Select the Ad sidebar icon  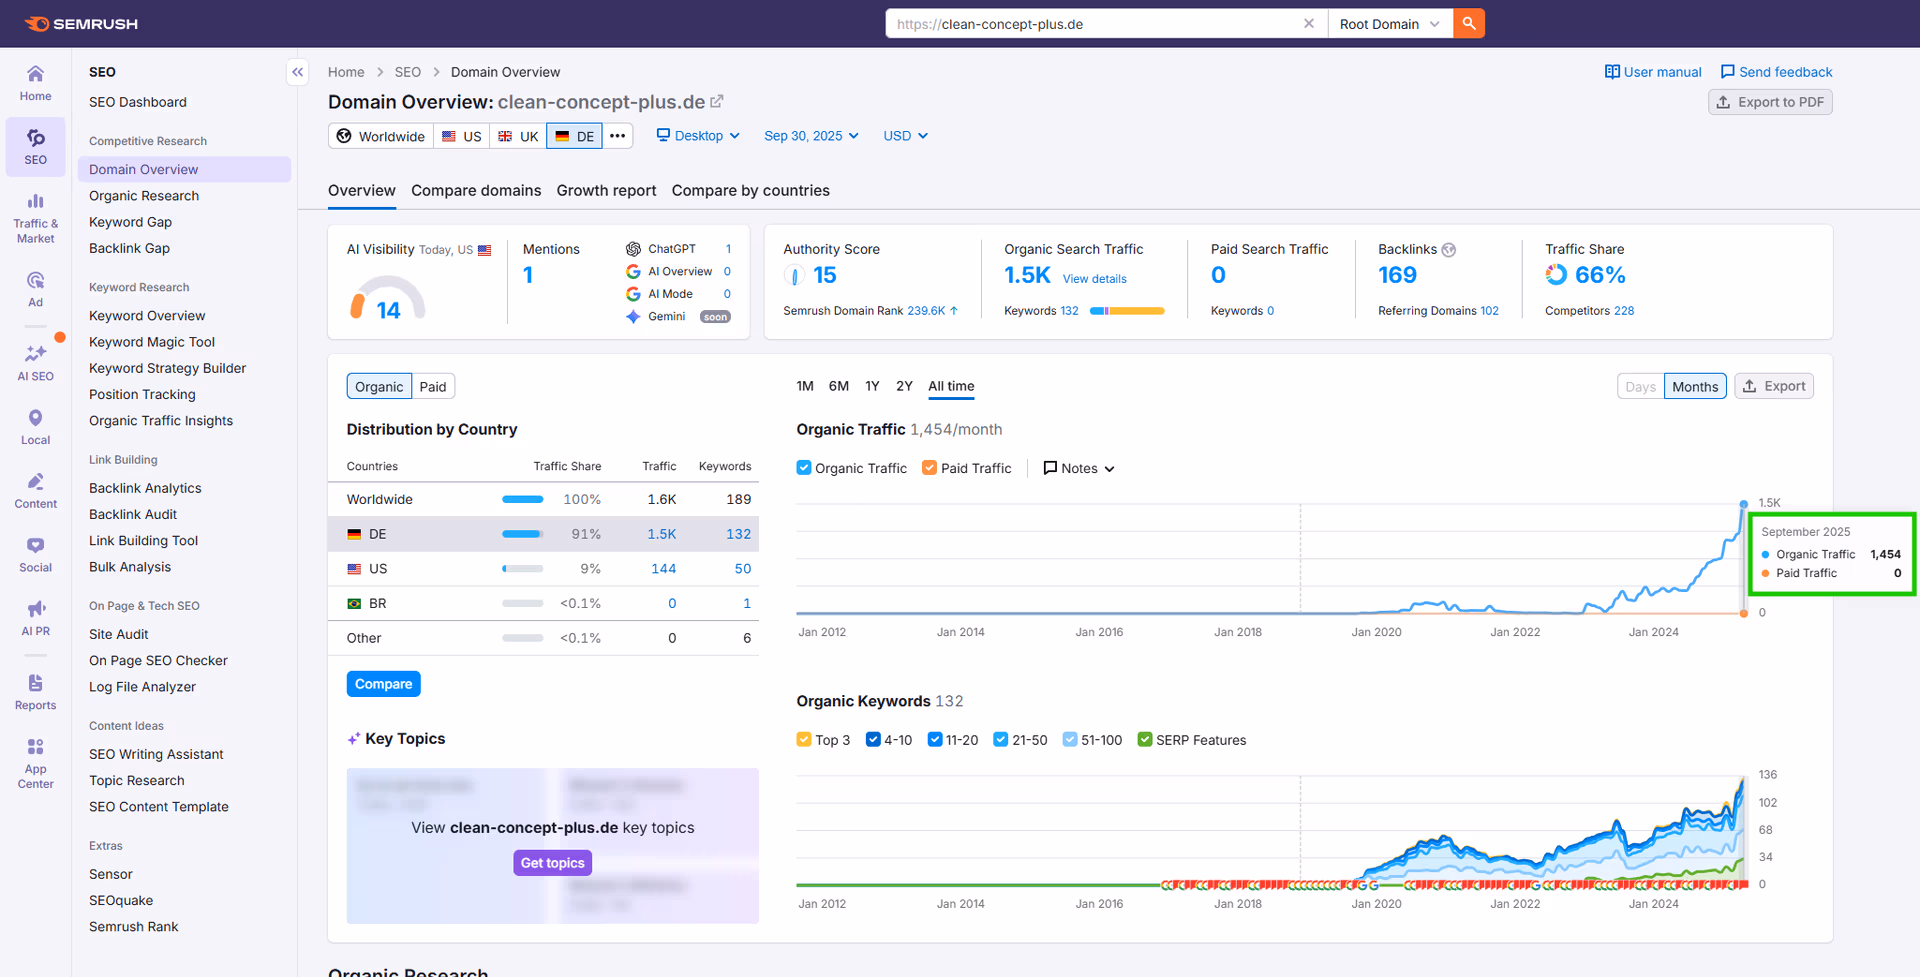(x=35, y=288)
